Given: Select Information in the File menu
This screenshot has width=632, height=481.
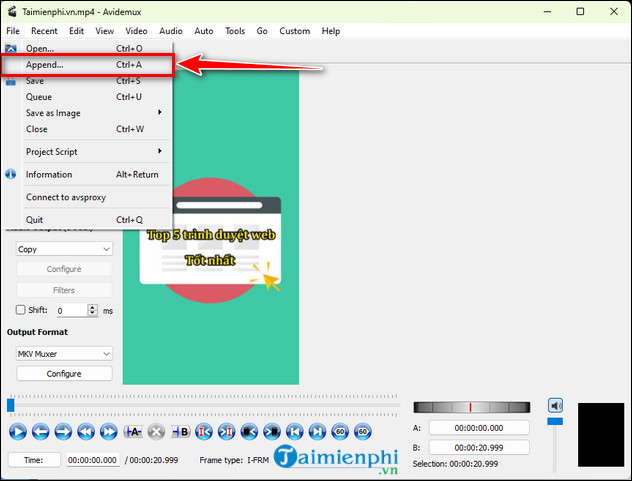Looking at the screenshot, I should click(49, 174).
